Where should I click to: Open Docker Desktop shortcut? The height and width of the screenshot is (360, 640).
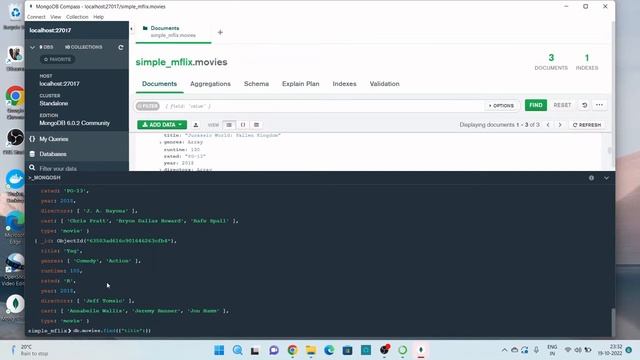(x=15, y=186)
